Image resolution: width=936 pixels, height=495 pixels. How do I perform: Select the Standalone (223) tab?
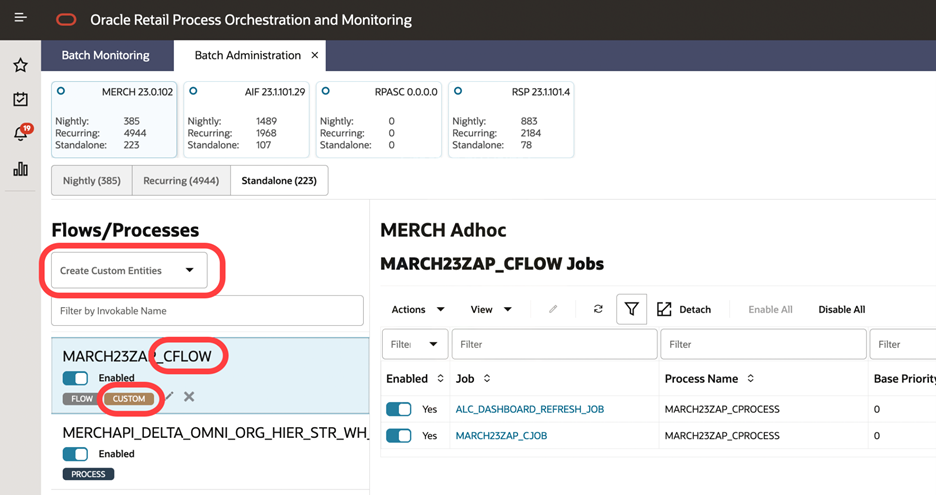[279, 180]
